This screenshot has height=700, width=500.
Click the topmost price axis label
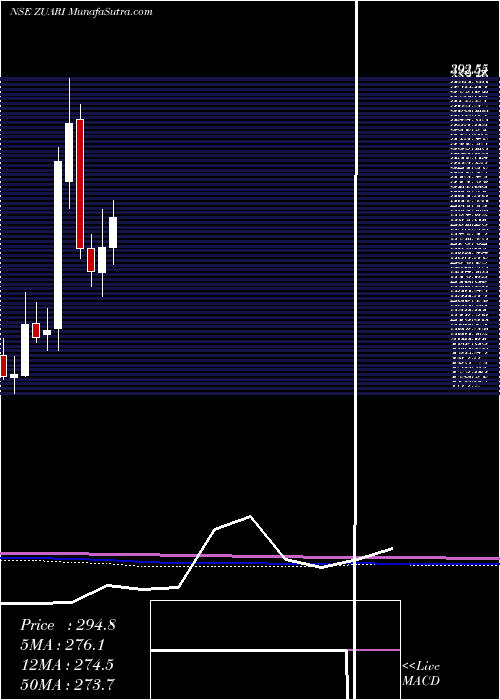(x=469, y=69)
